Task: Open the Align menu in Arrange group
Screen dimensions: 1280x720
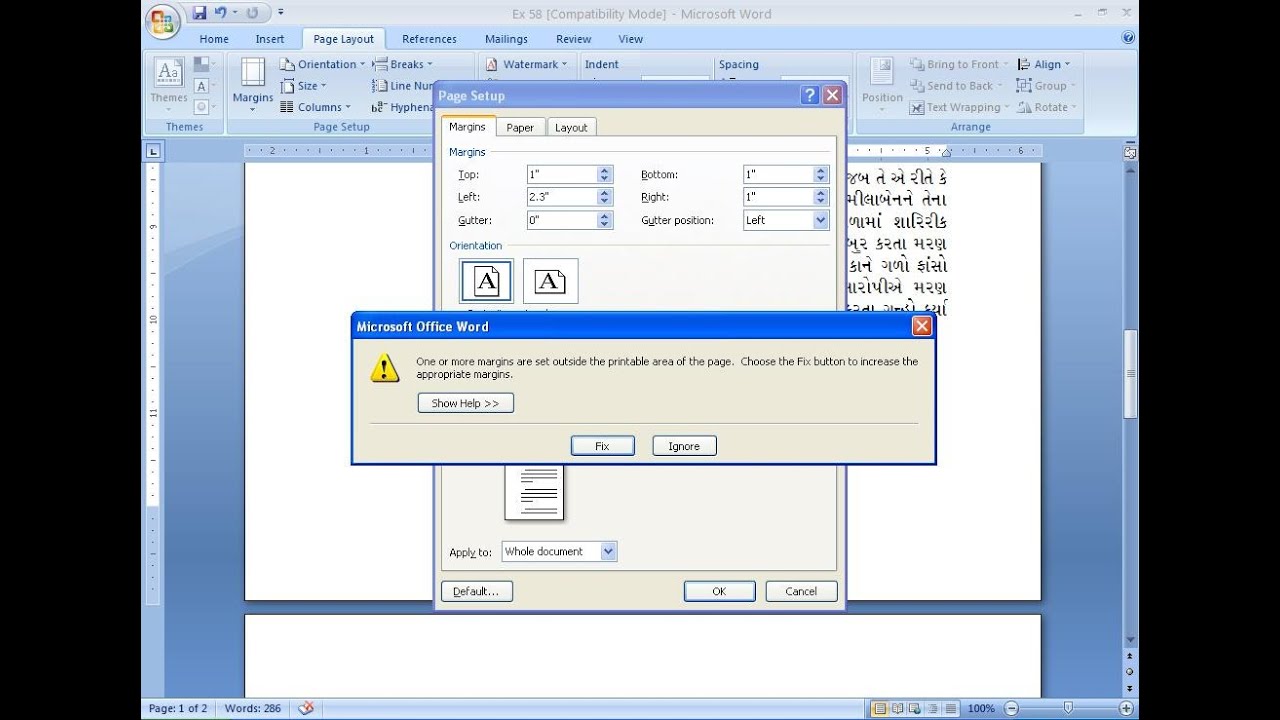Action: [1043, 64]
